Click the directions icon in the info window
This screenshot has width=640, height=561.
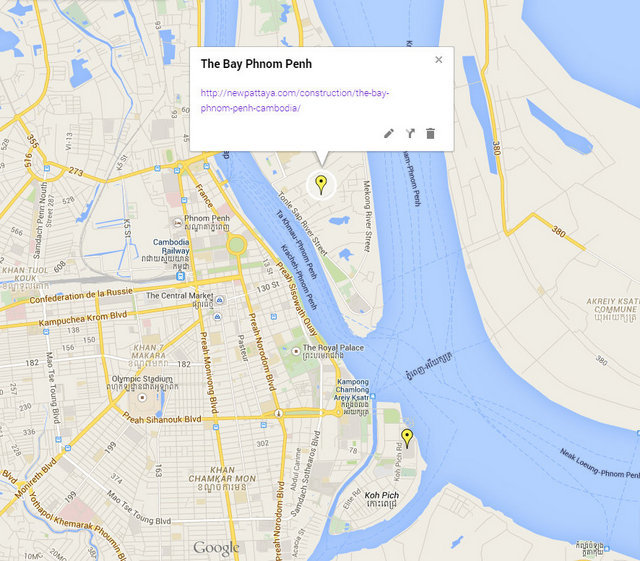point(410,134)
